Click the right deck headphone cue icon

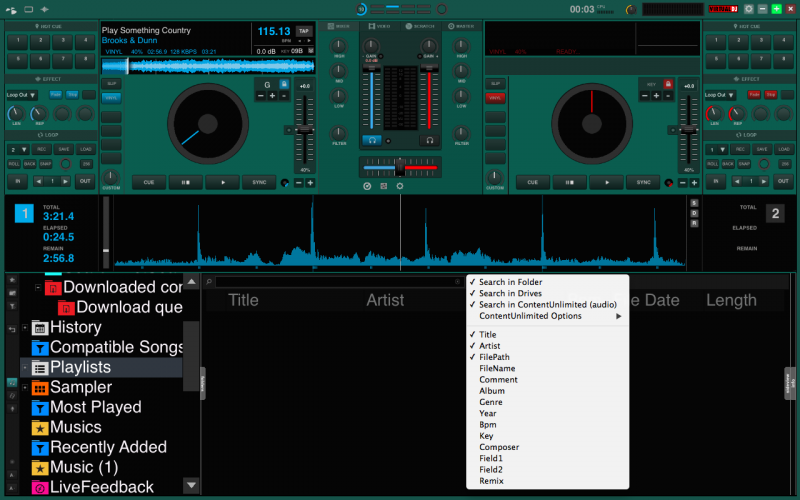coord(429,141)
